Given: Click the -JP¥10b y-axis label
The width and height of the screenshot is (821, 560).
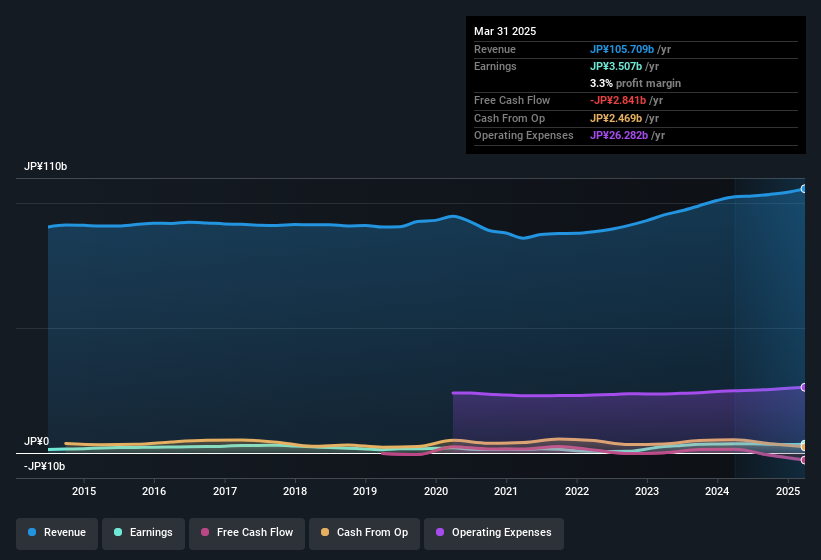Looking at the screenshot, I should (x=45, y=466).
